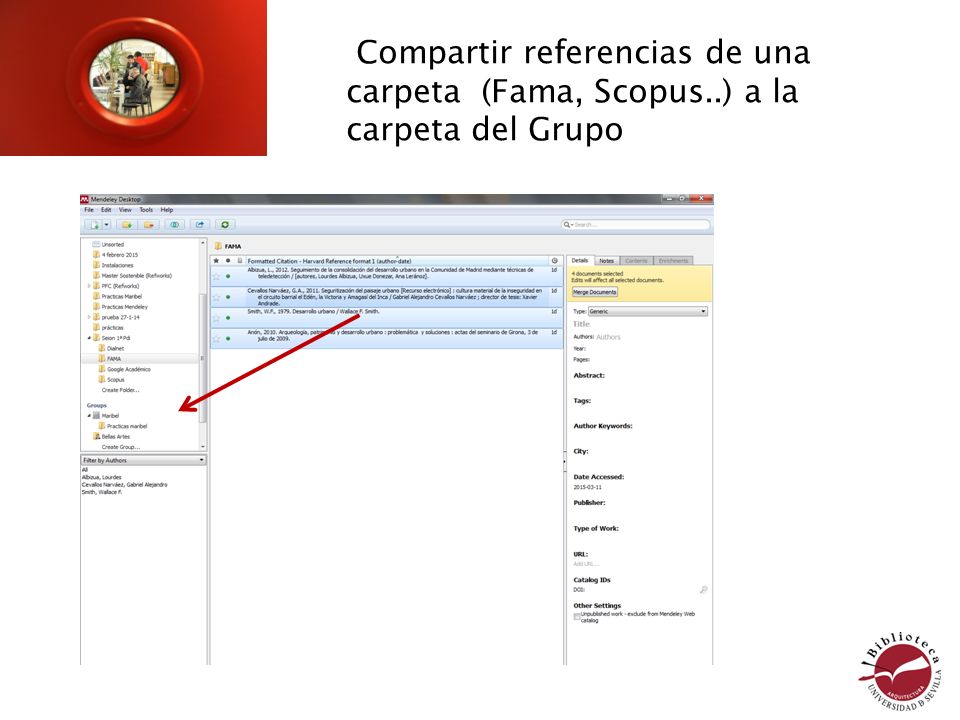Image resolution: width=960 pixels, height=720 pixels.
Task: Switch to the Details tab
Action: click(580, 261)
